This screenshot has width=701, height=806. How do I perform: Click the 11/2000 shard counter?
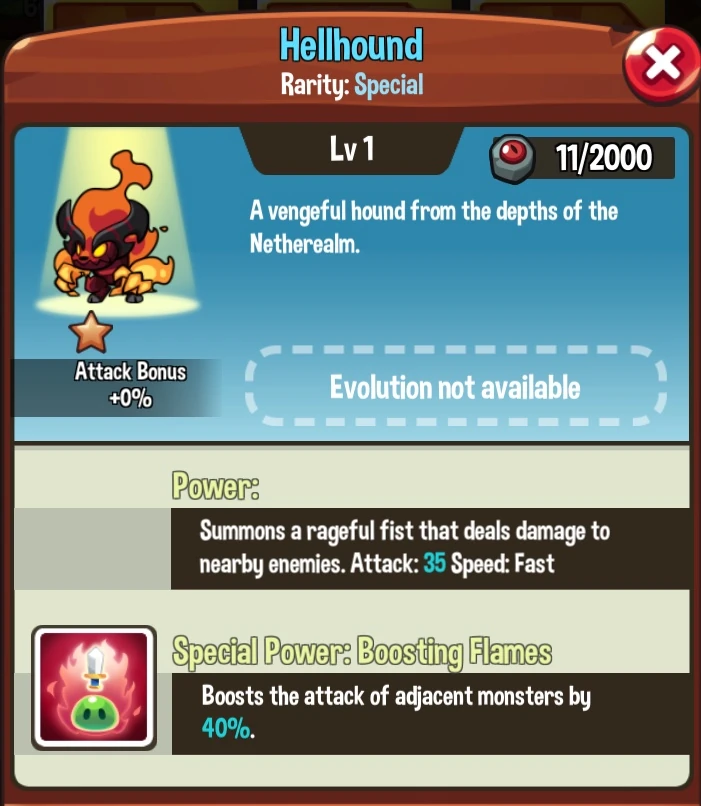click(x=603, y=157)
